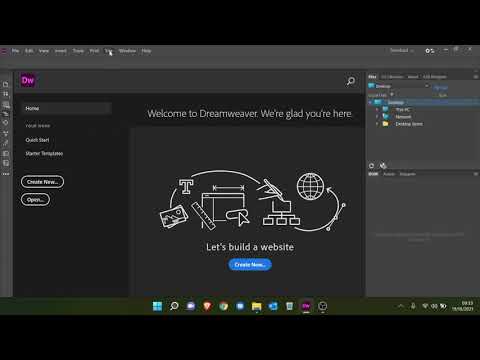Open the Window menu
The height and width of the screenshot is (360, 480).
127,51
